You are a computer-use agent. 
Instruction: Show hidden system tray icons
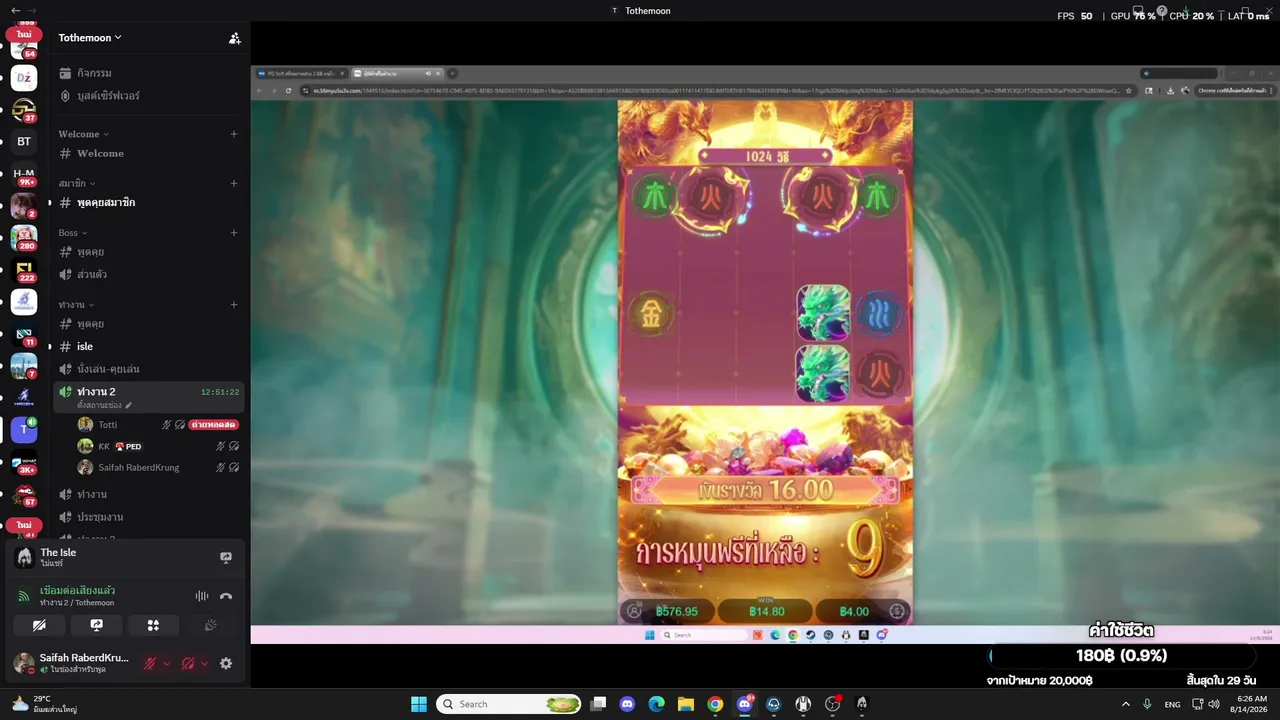click(1126, 704)
